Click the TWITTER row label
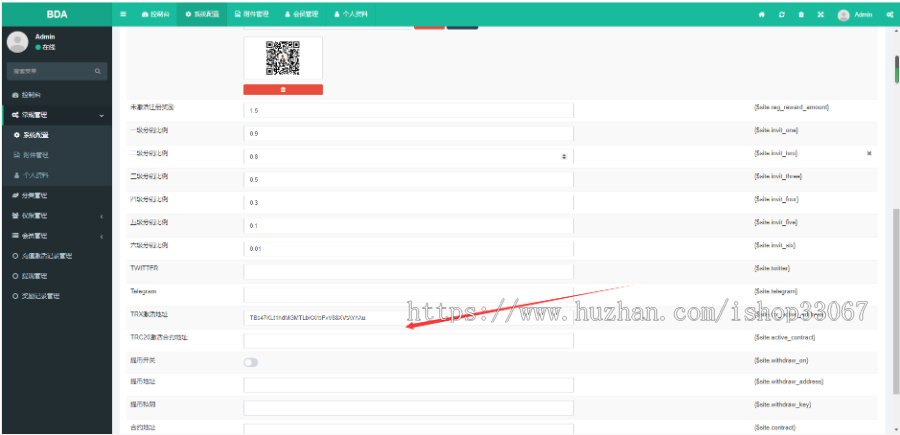Screen dimensions: 900x435 click(144, 268)
